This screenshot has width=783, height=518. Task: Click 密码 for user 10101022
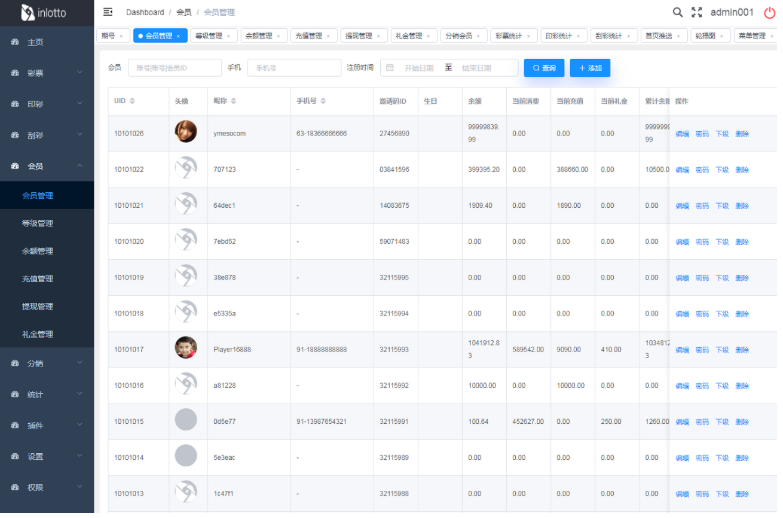(702, 170)
